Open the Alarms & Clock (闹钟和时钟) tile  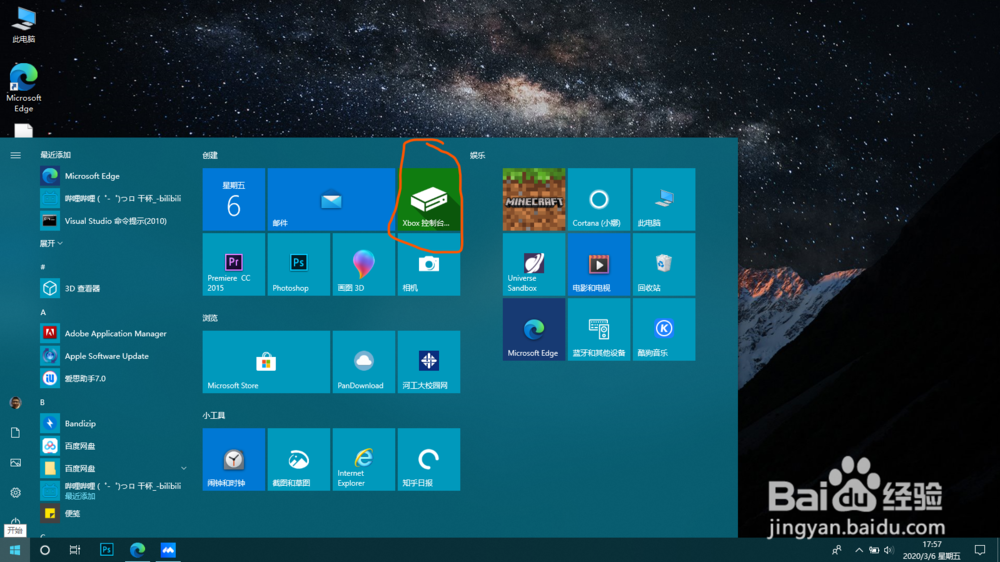pyautogui.click(x=233, y=459)
